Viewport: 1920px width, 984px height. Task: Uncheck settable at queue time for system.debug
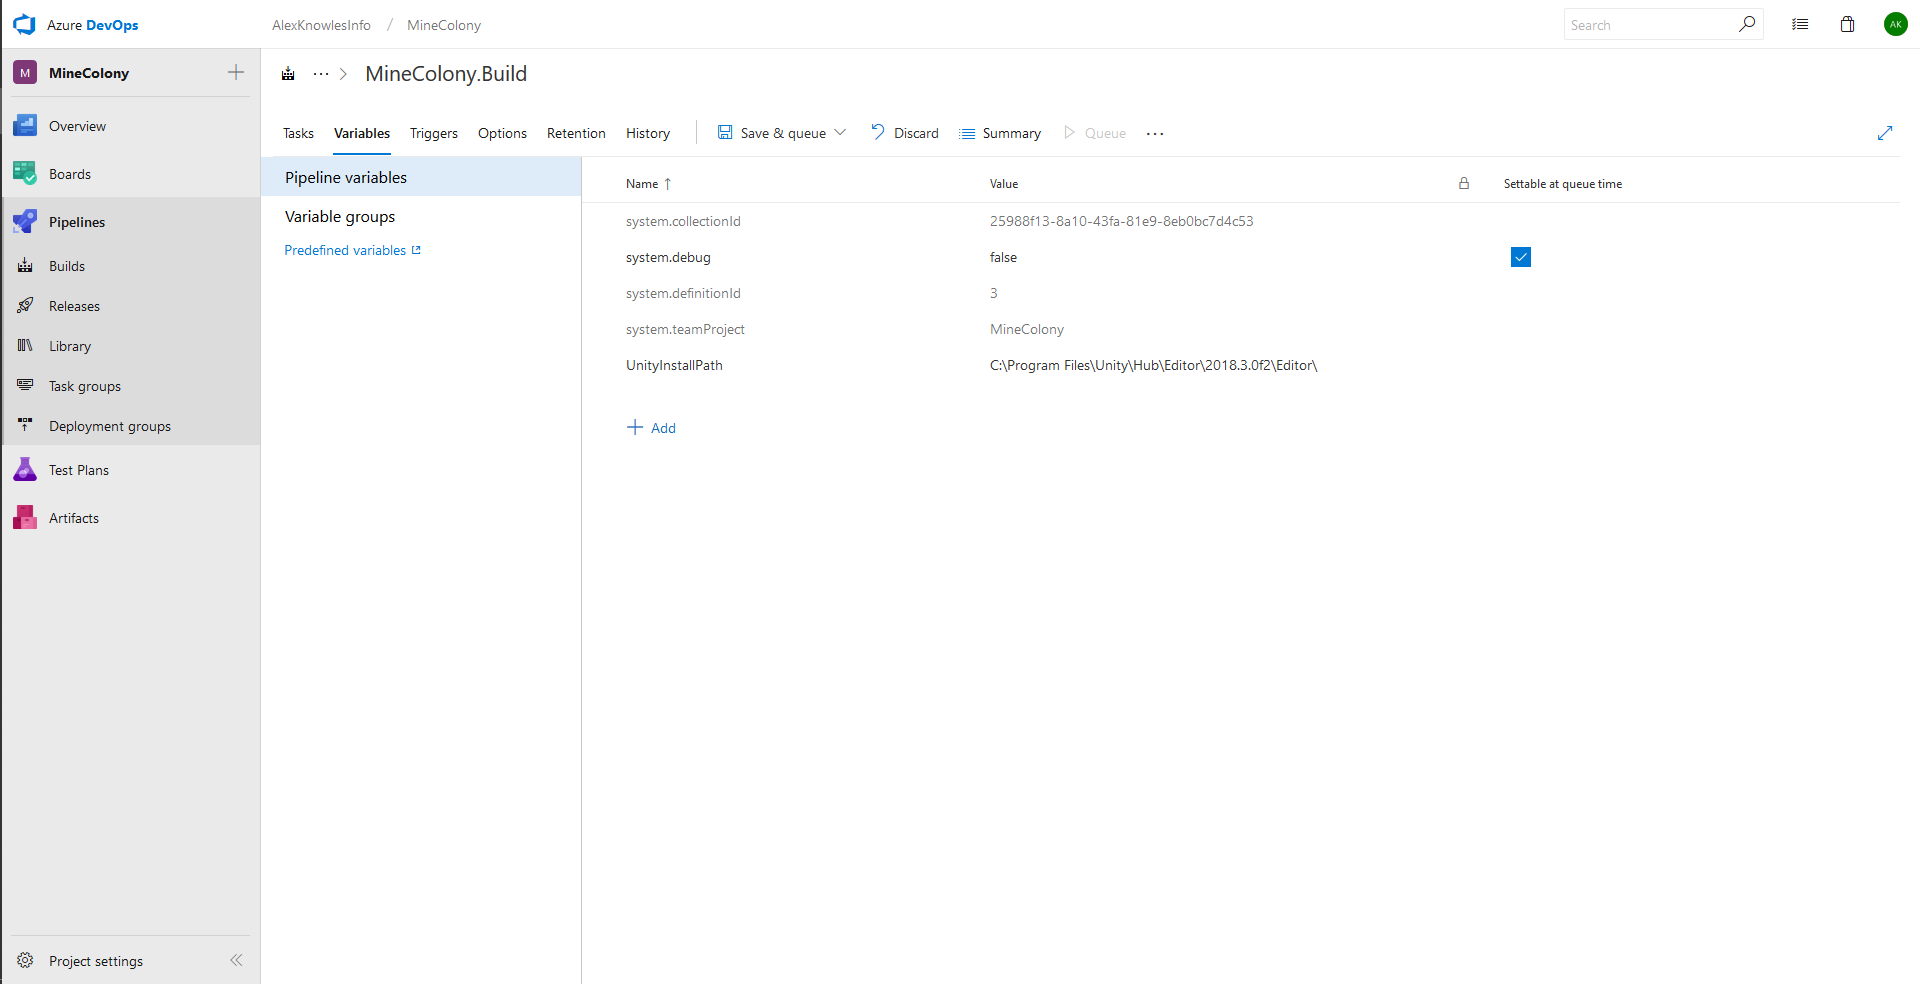point(1520,257)
